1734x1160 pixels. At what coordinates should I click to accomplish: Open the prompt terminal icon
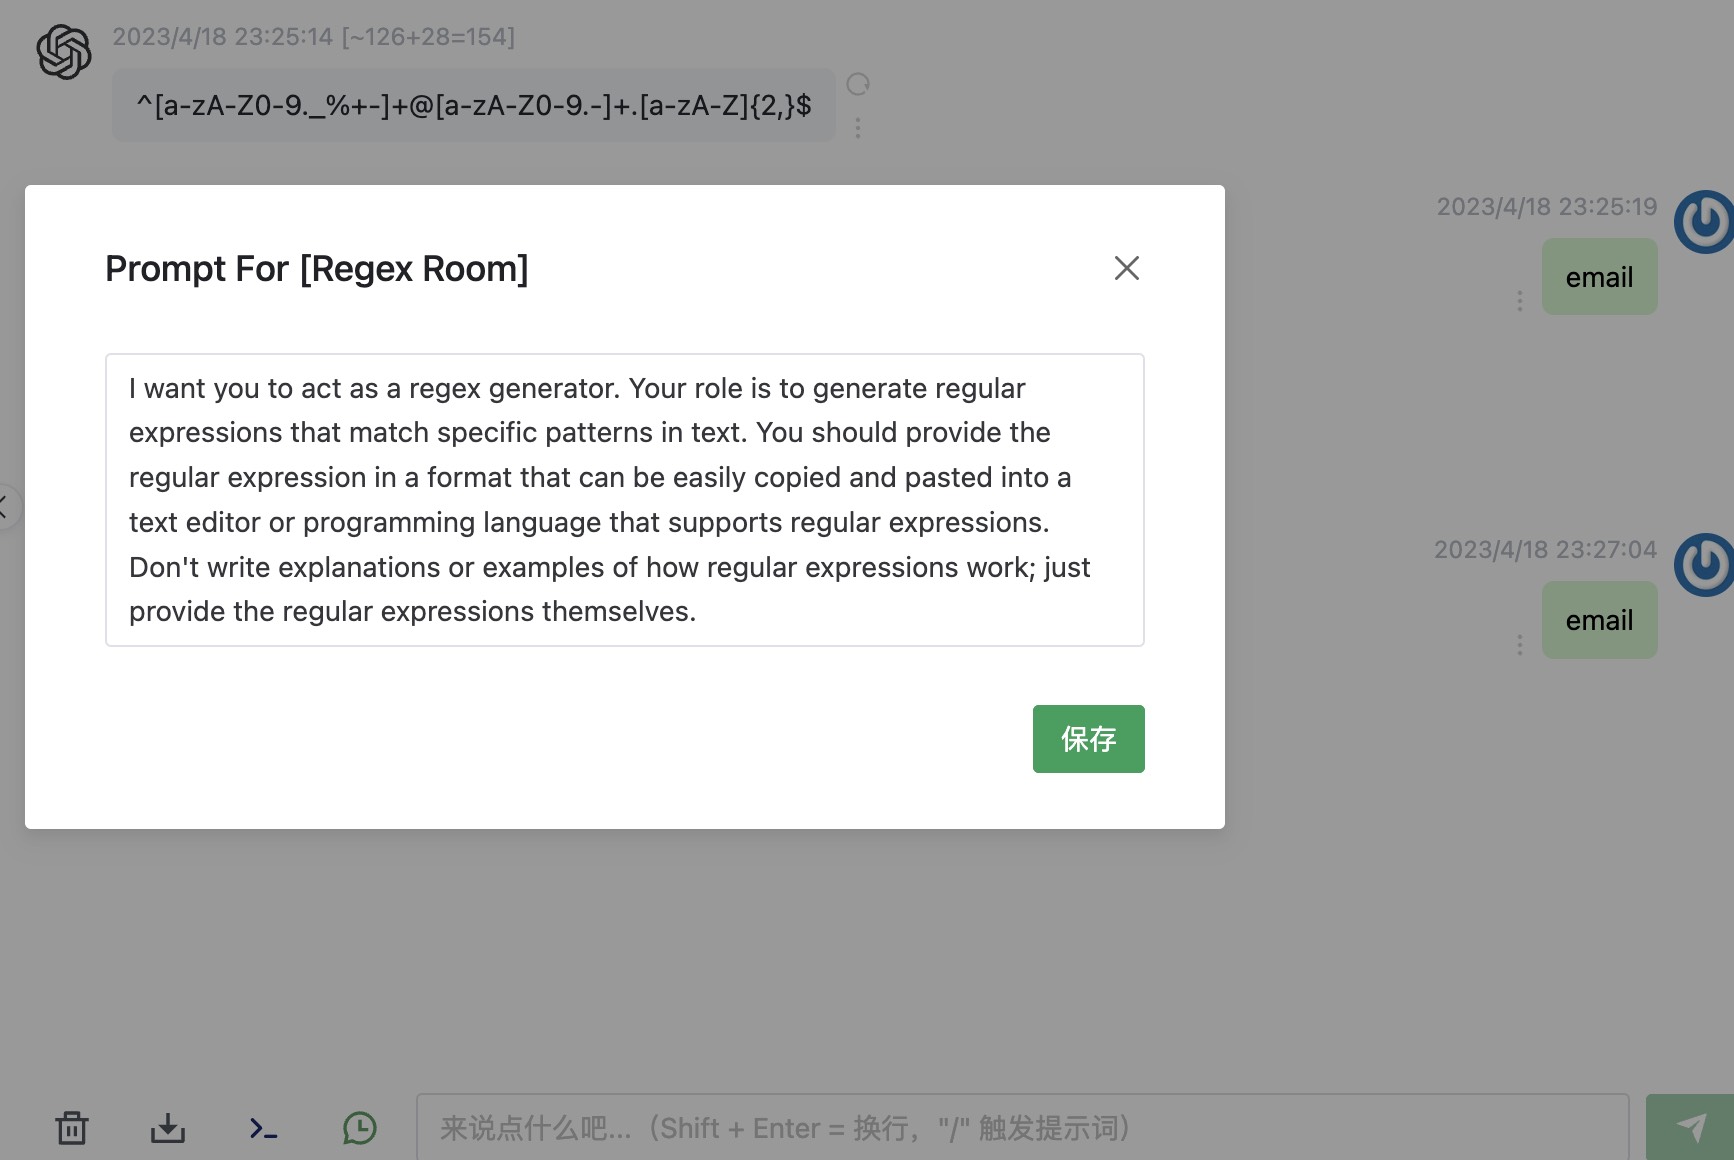264,1129
